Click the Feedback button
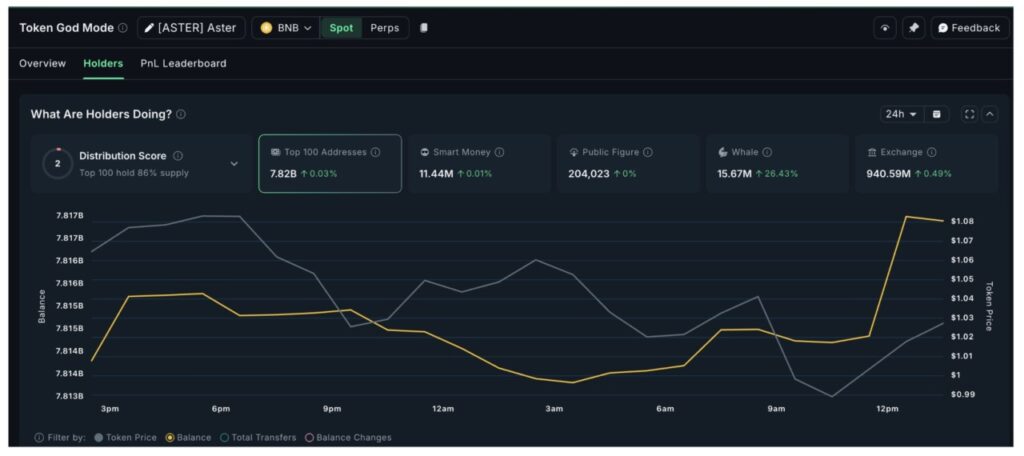This screenshot has height=456, width=1024. click(969, 28)
